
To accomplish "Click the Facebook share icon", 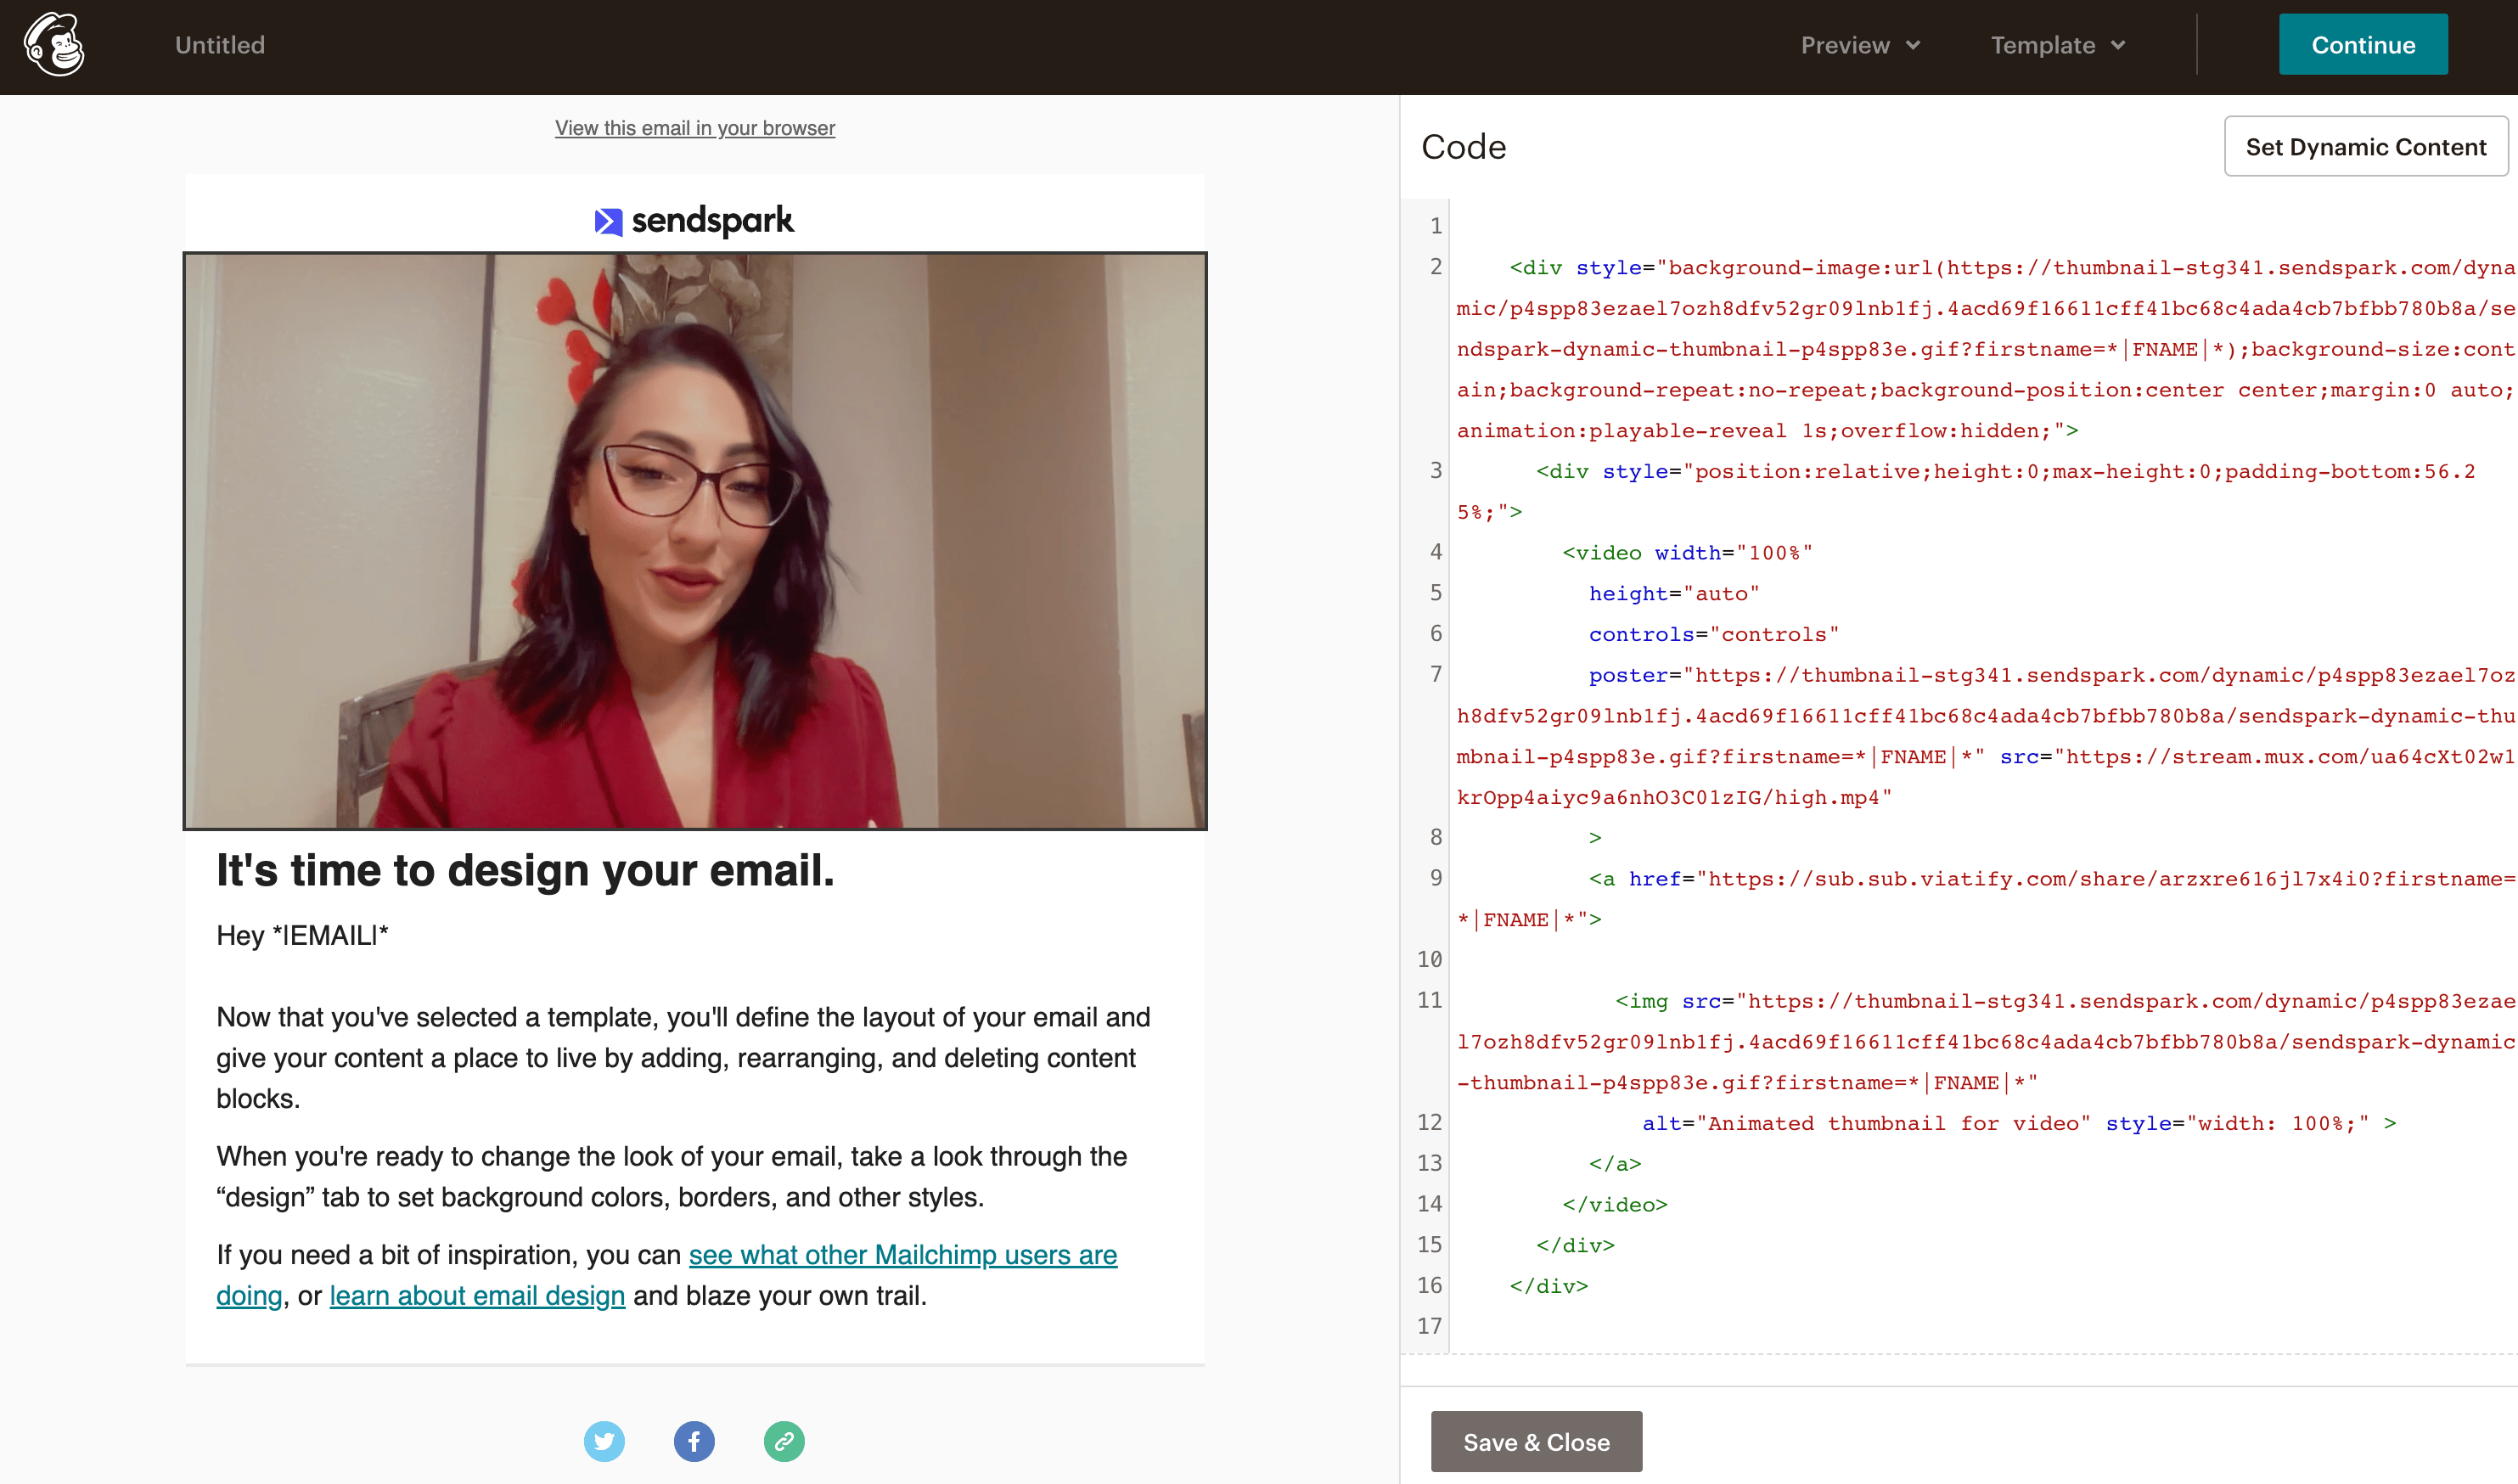I will [x=694, y=1441].
